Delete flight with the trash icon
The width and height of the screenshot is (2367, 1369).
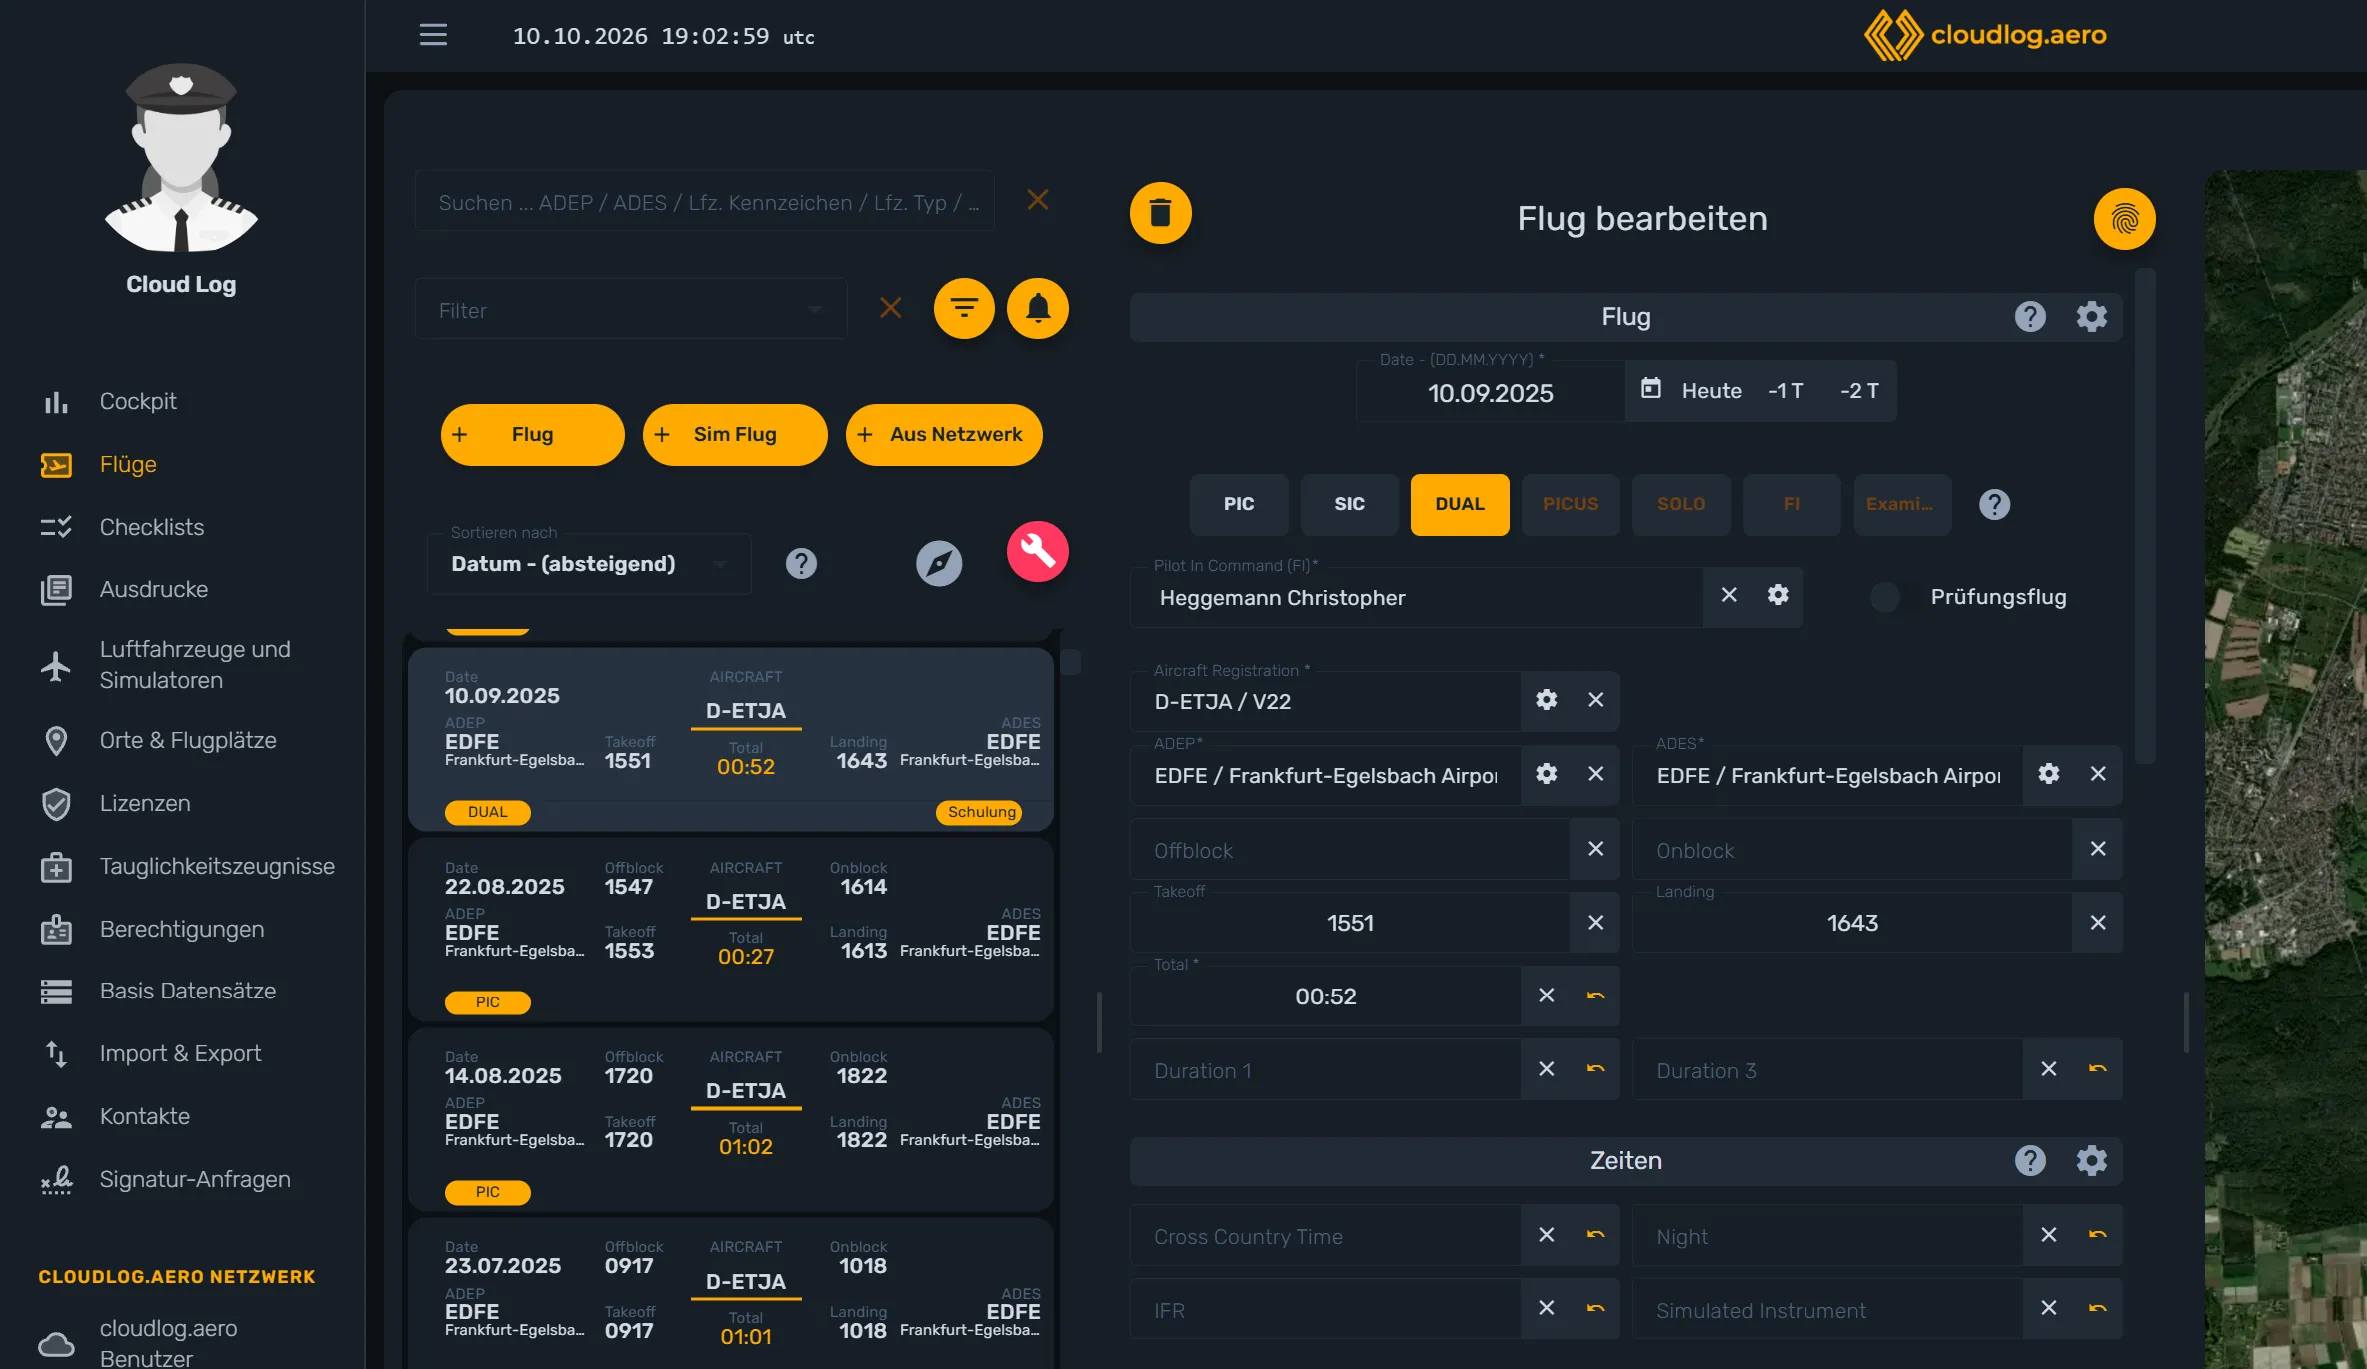[x=1160, y=213]
